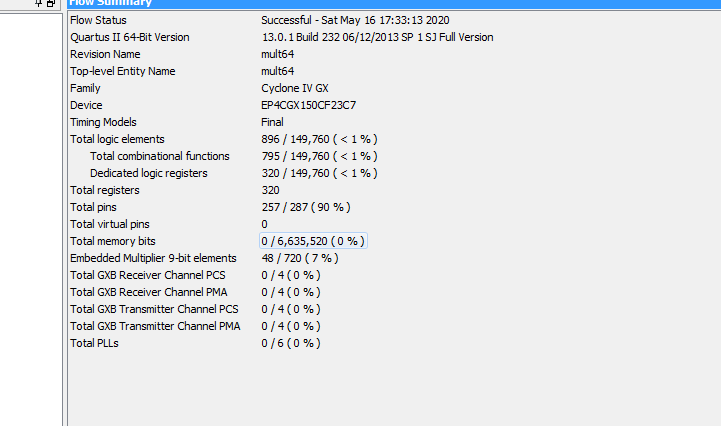Screen dimensions: 721x426
Task: Select the Total virtual pins row label
Action: (110, 225)
